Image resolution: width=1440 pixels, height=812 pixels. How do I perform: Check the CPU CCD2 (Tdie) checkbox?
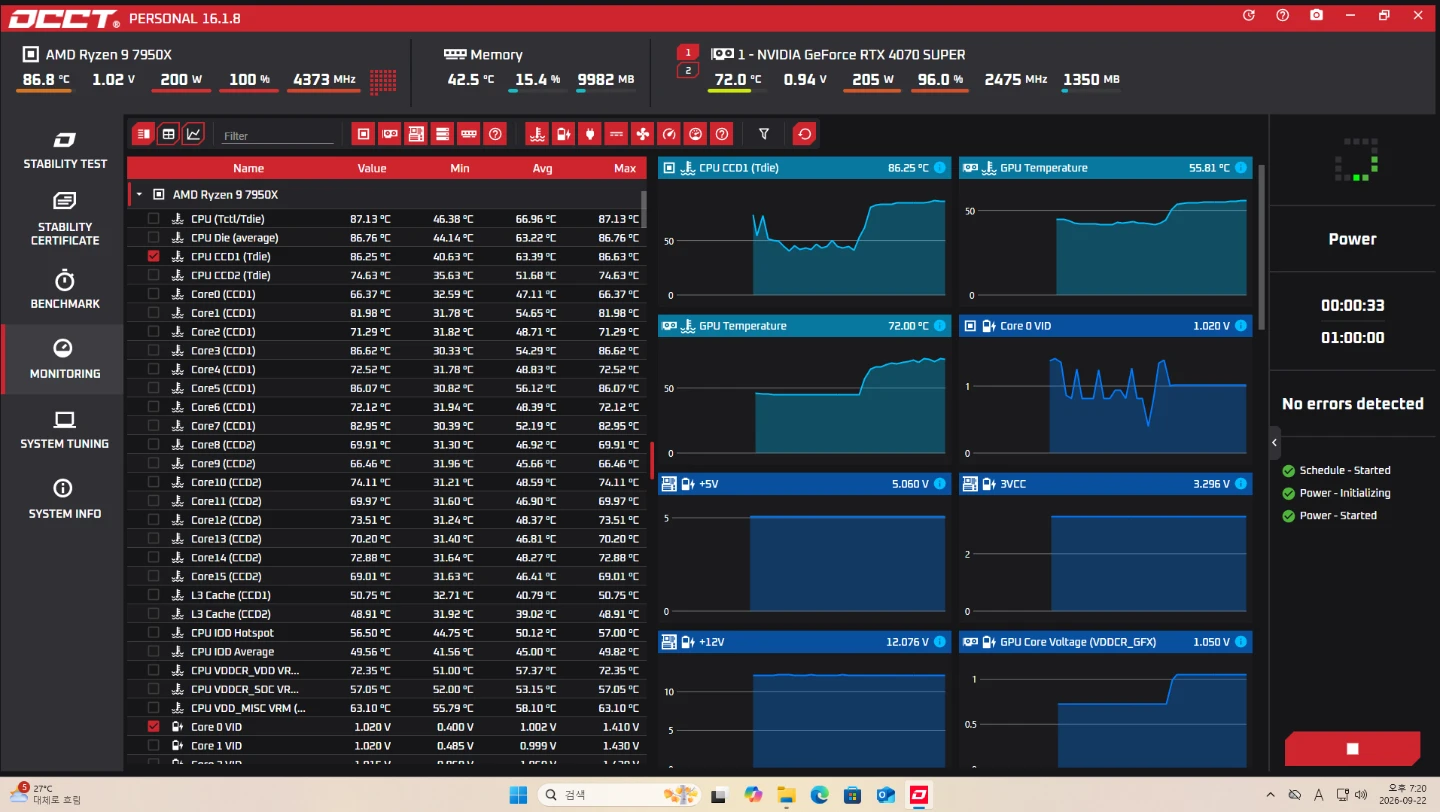click(153, 275)
